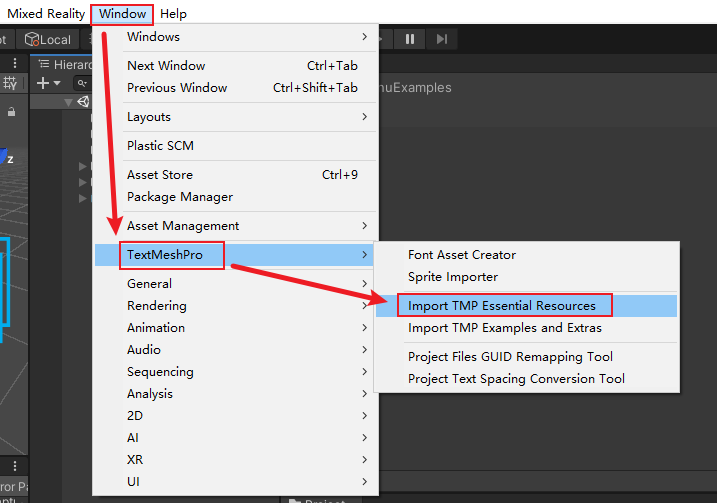The height and width of the screenshot is (503, 717).
Task: Open Sprite Importer
Action: click(x=526, y=277)
